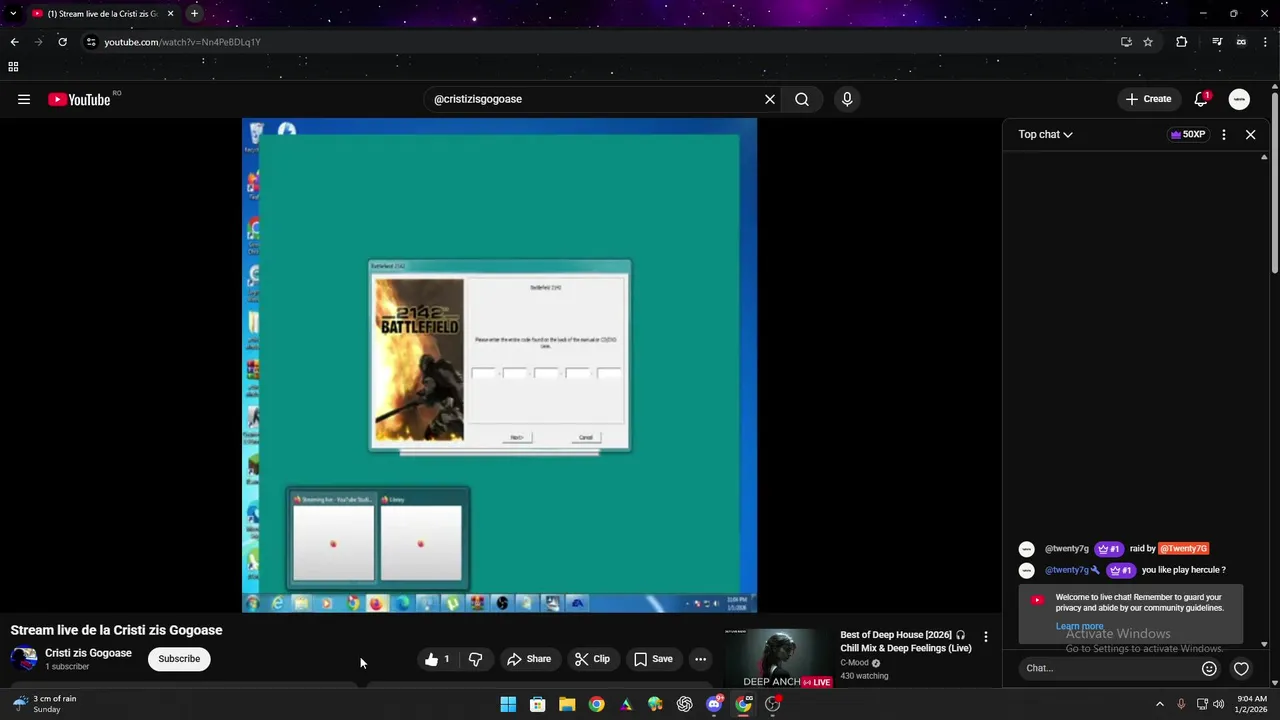Viewport: 1280px width, 720px height.
Task: View site information in address bar
Action: pos(91,42)
